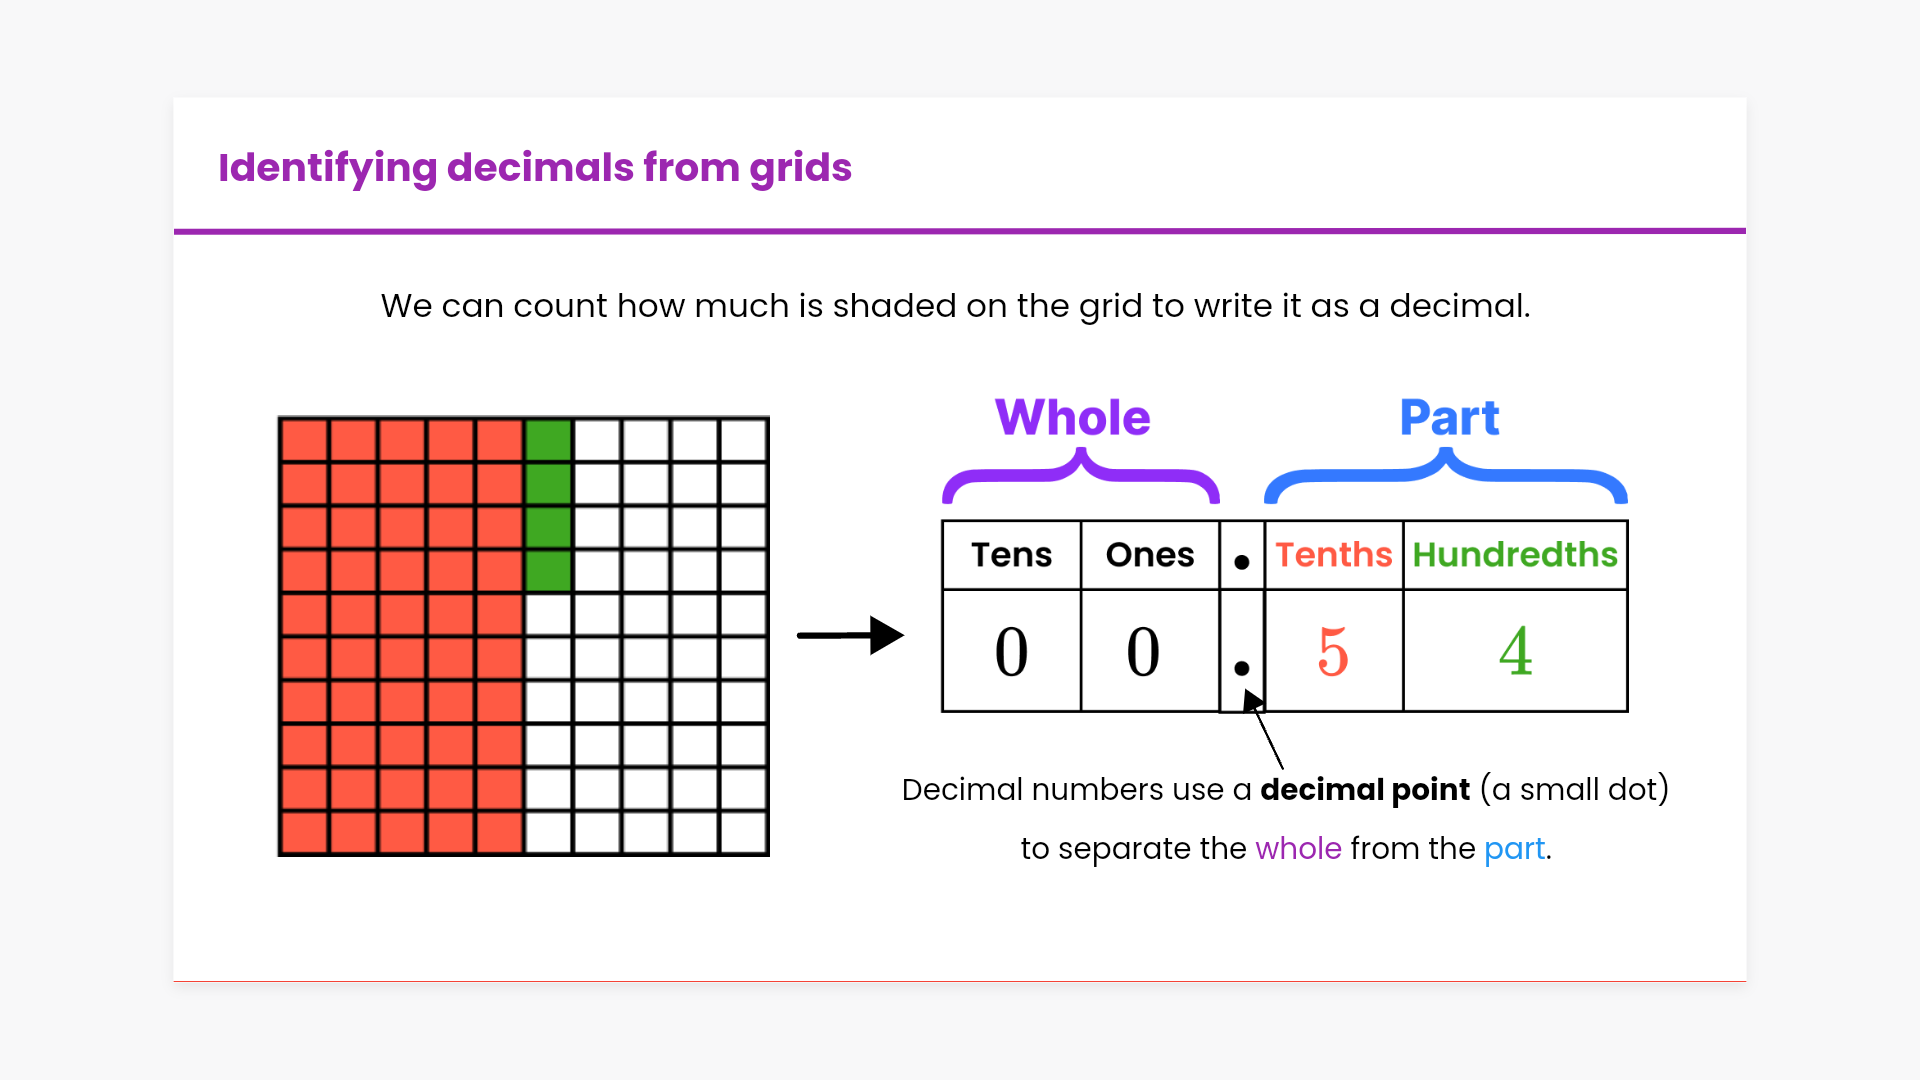
Task: Click the blue word 'part' in the sentence
Action: coord(1514,849)
